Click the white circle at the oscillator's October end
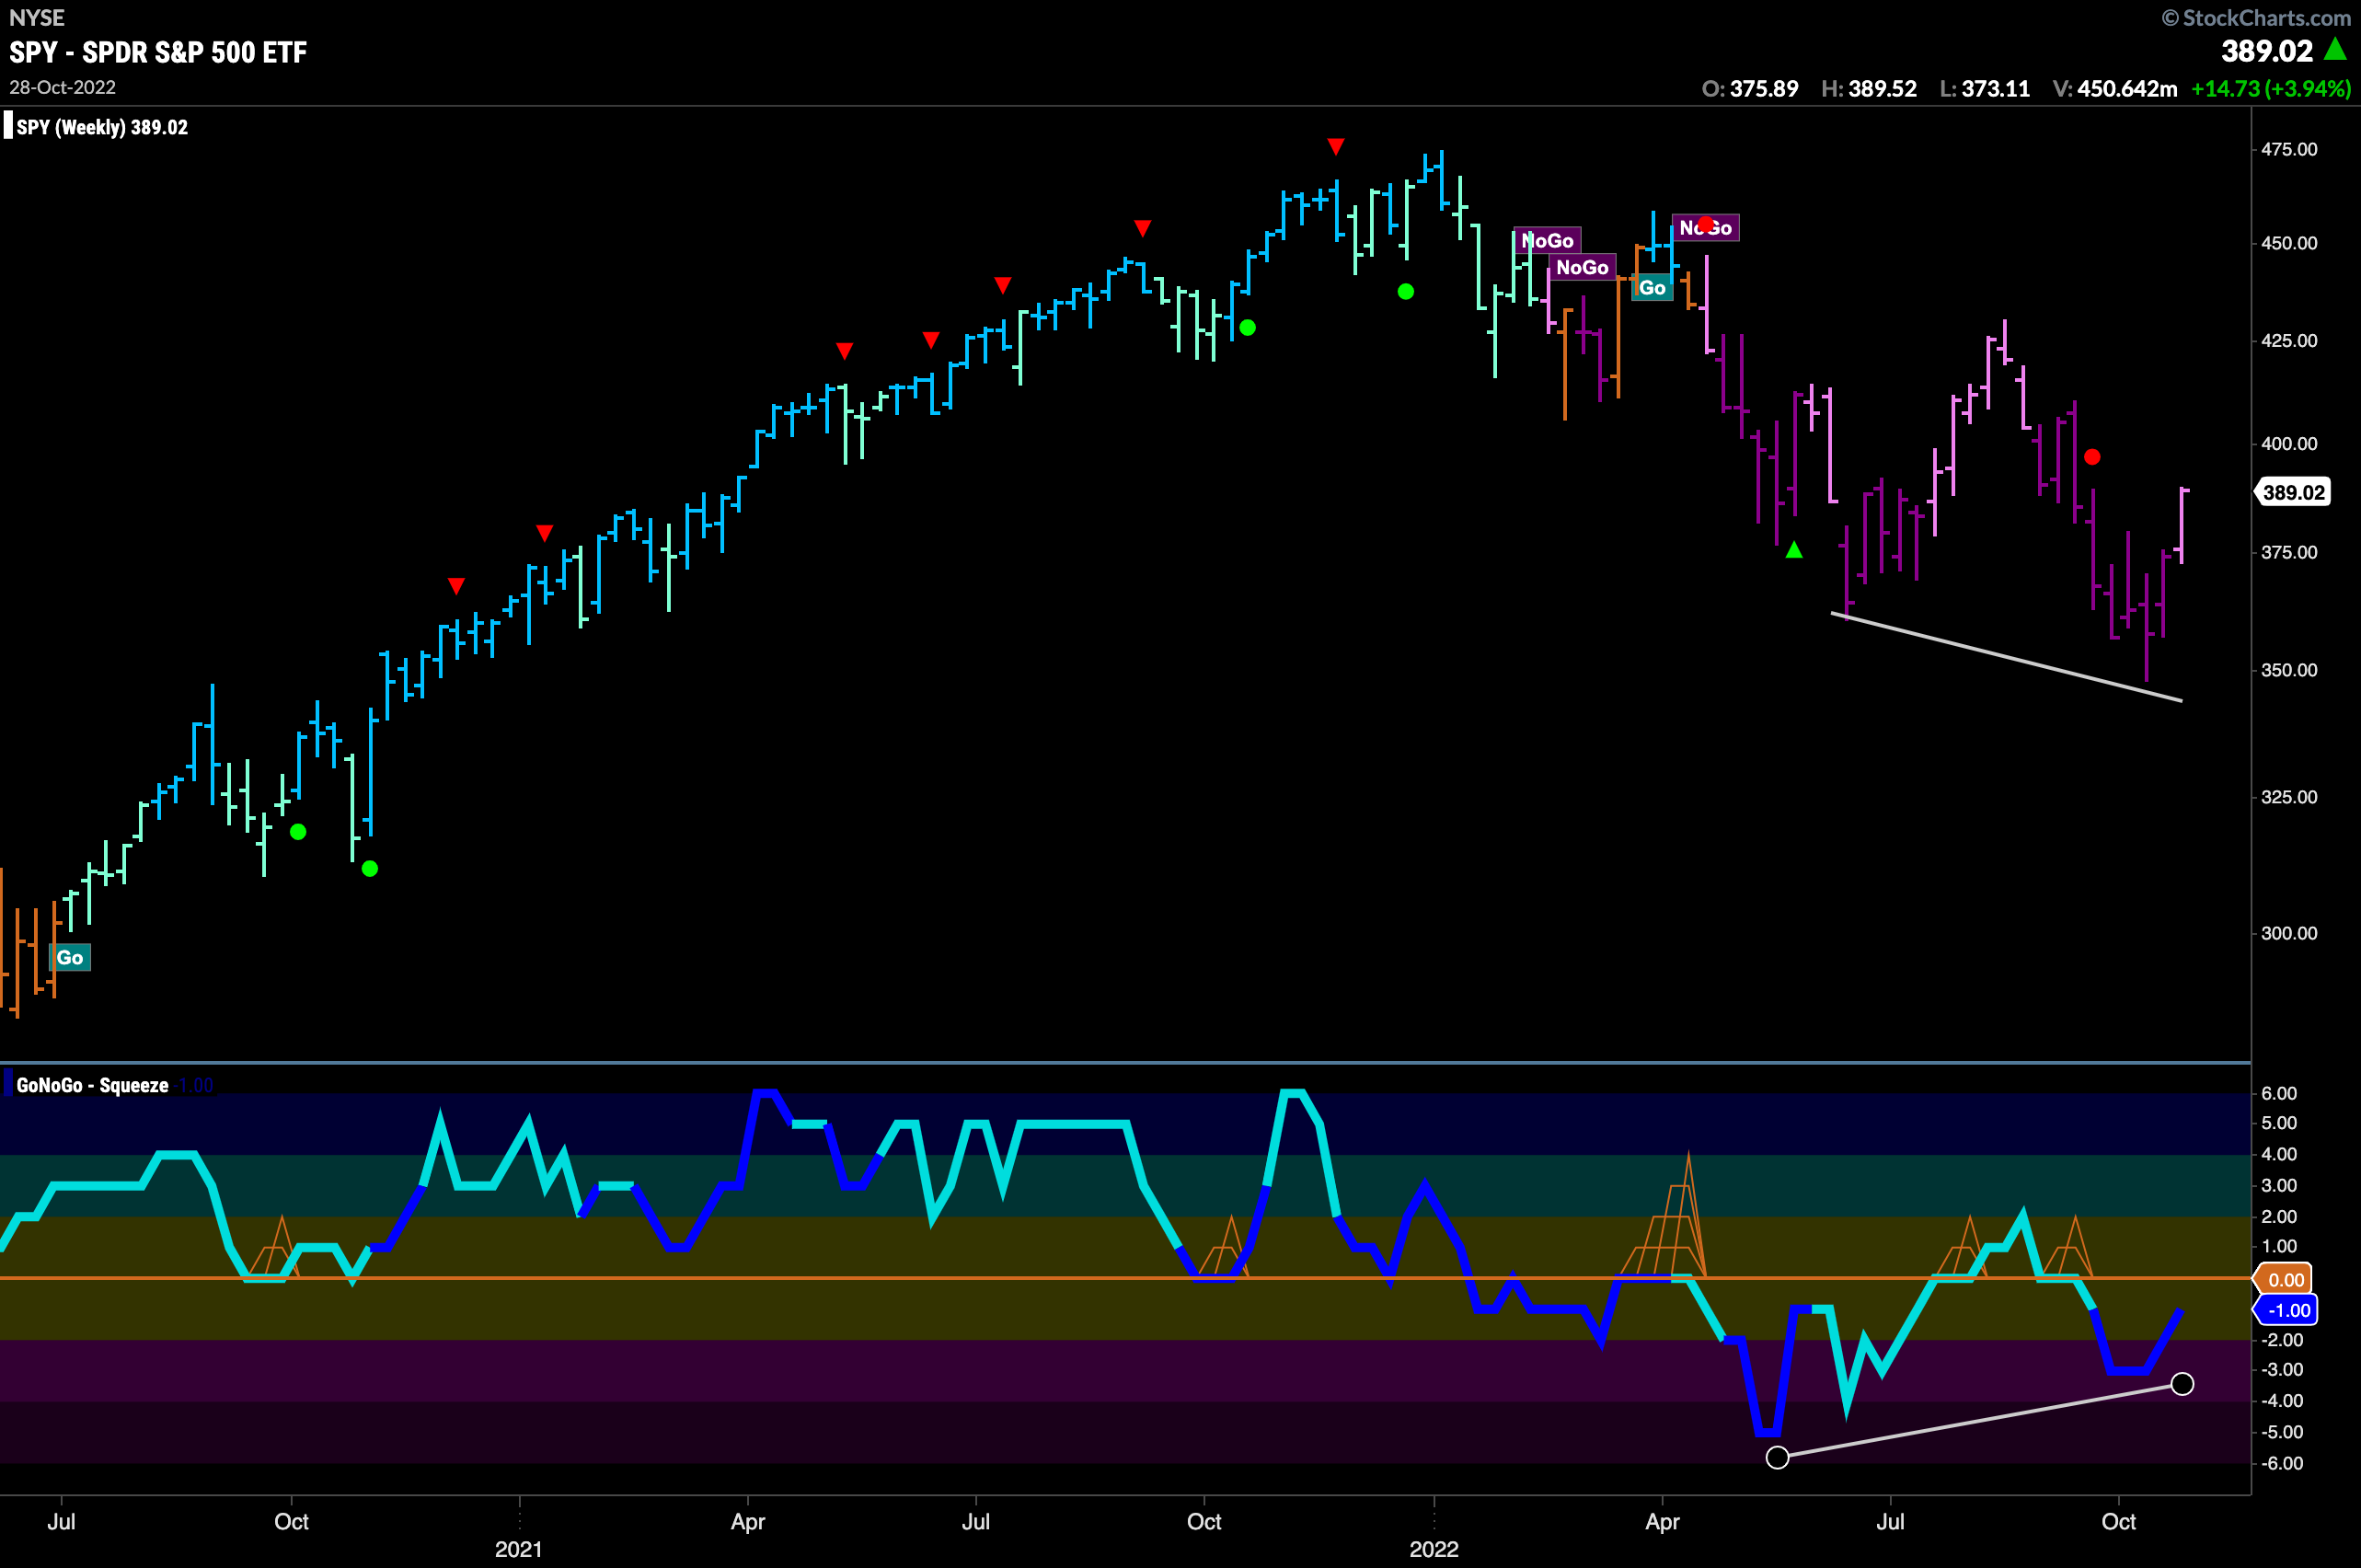This screenshot has width=2361, height=1568. point(2182,1384)
